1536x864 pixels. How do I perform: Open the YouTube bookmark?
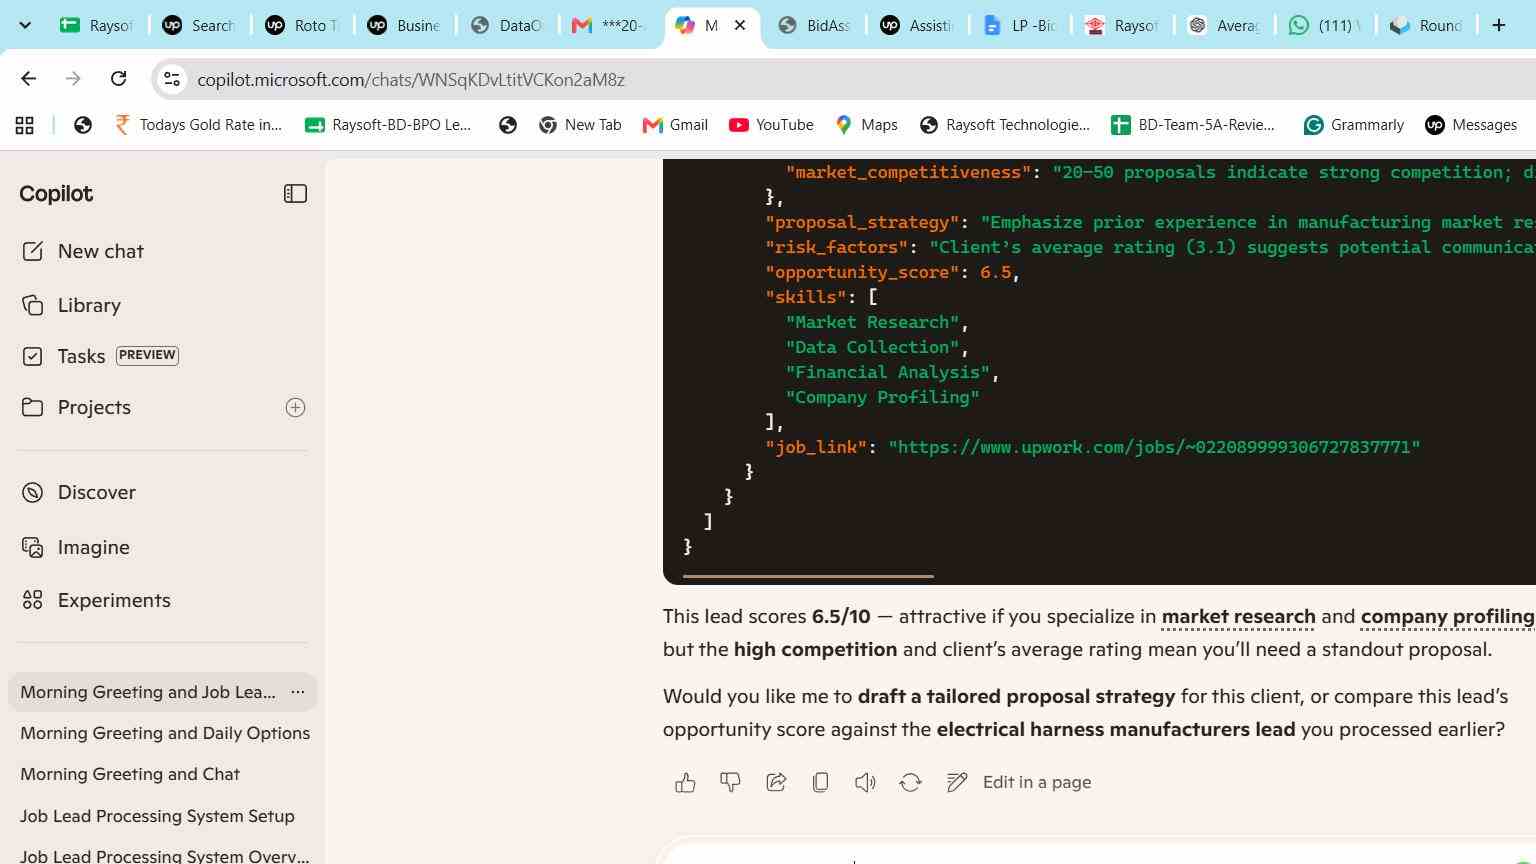[771, 125]
